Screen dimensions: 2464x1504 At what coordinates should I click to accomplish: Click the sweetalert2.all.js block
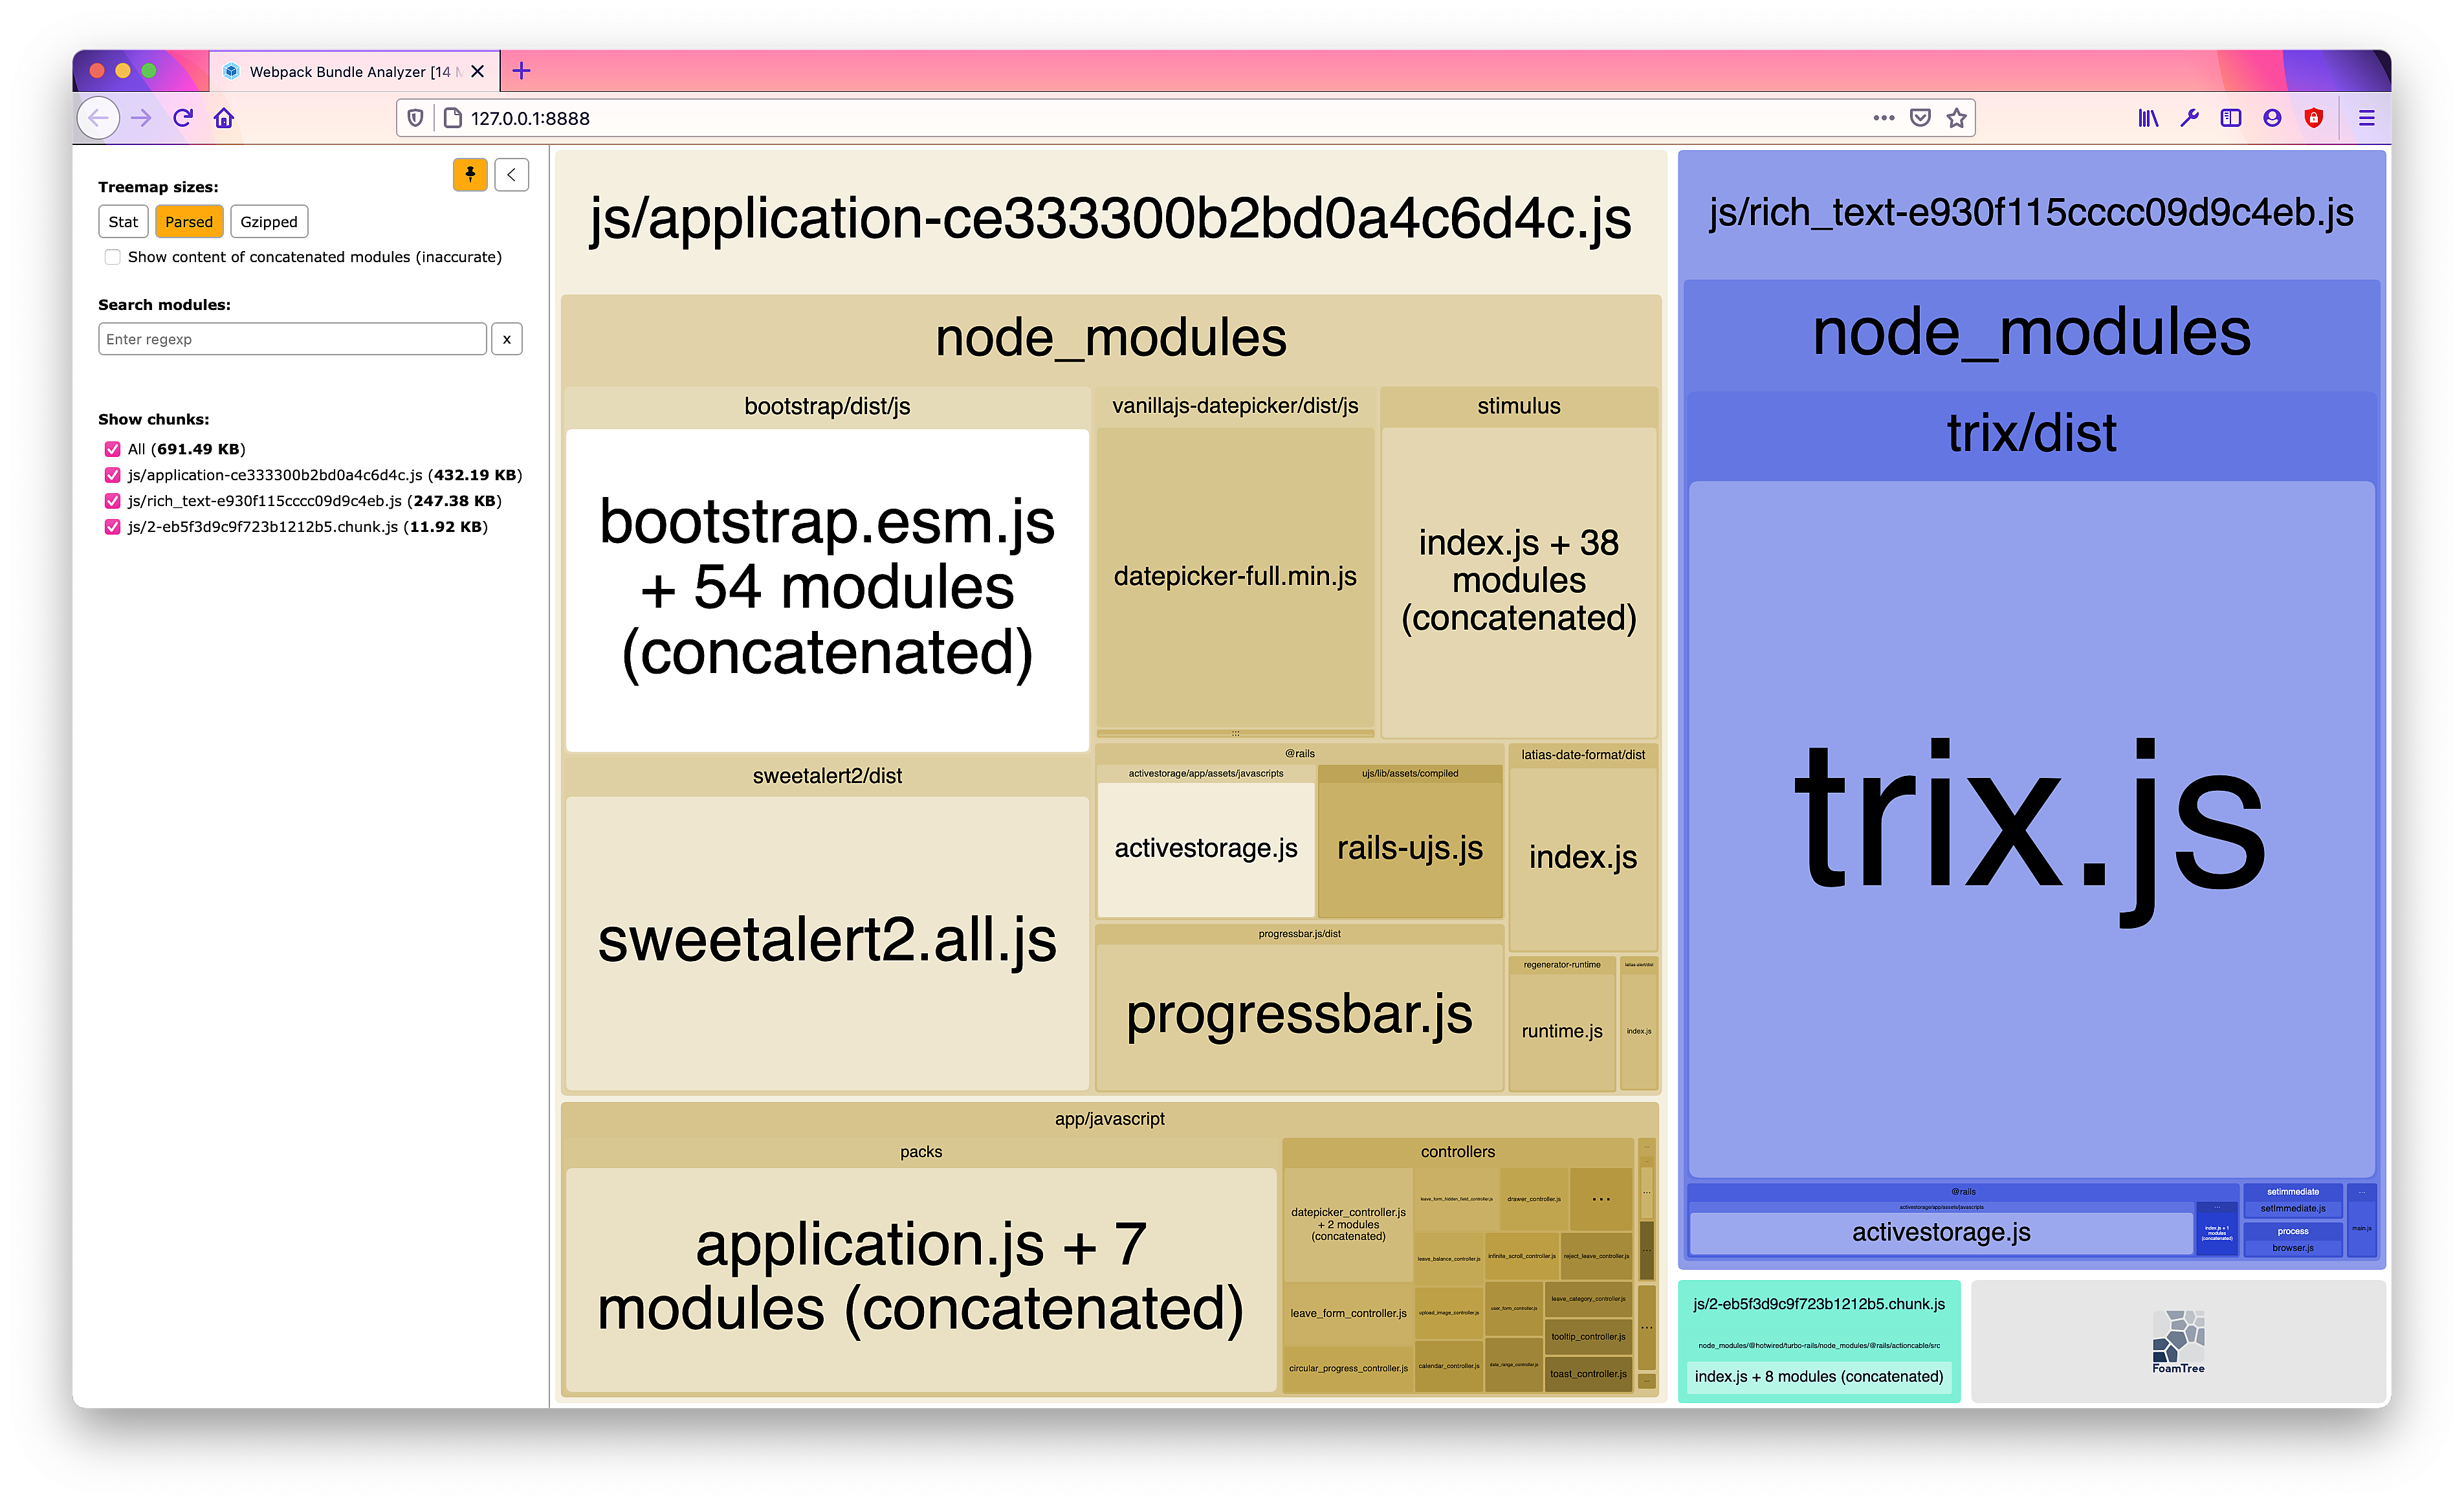827,942
